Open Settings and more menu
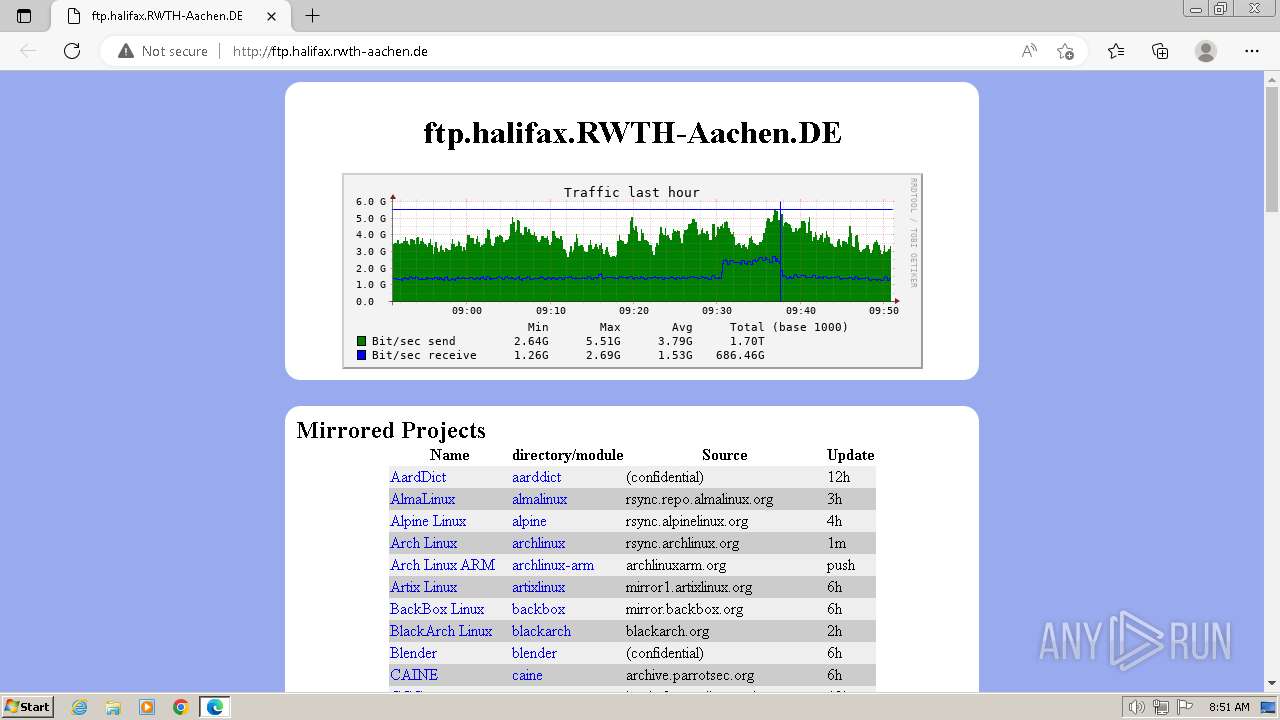Screen dimensions: 1280x720 point(1252,51)
